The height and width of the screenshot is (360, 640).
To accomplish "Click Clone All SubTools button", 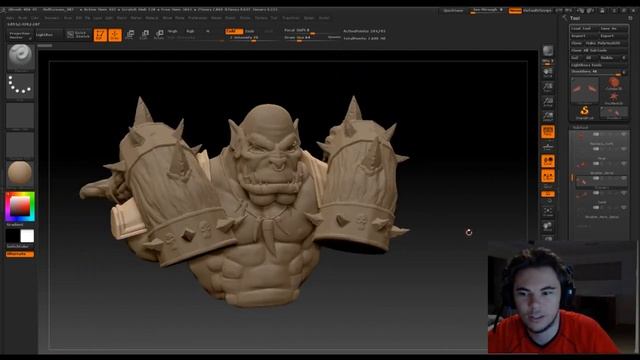I will (x=599, y=51).
